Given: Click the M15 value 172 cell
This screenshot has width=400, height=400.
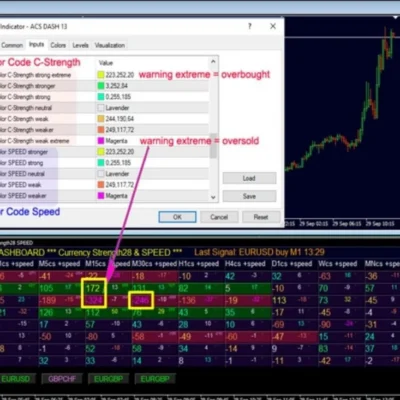Looking at the screenshot, I should click(93, 288).
